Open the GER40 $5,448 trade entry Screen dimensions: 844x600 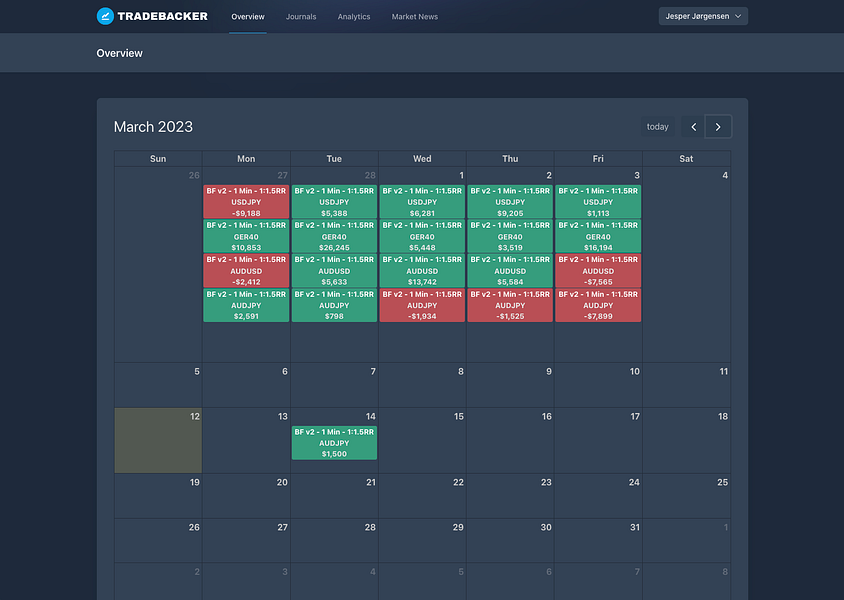[x=422, y=236]
